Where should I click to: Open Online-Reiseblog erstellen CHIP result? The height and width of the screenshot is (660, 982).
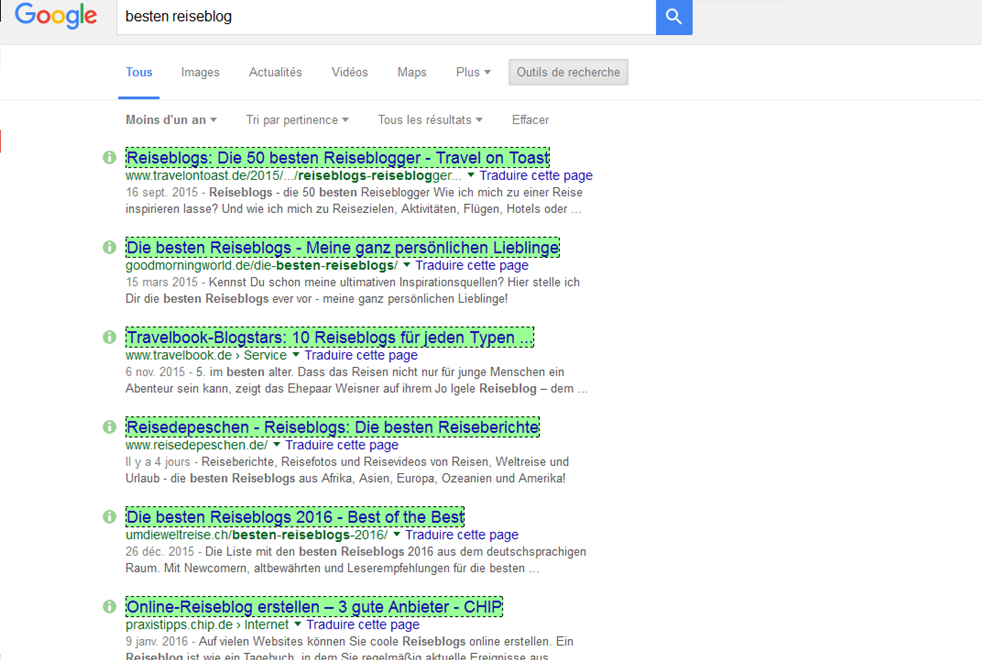pyautogui.click(x=314, y=607)
